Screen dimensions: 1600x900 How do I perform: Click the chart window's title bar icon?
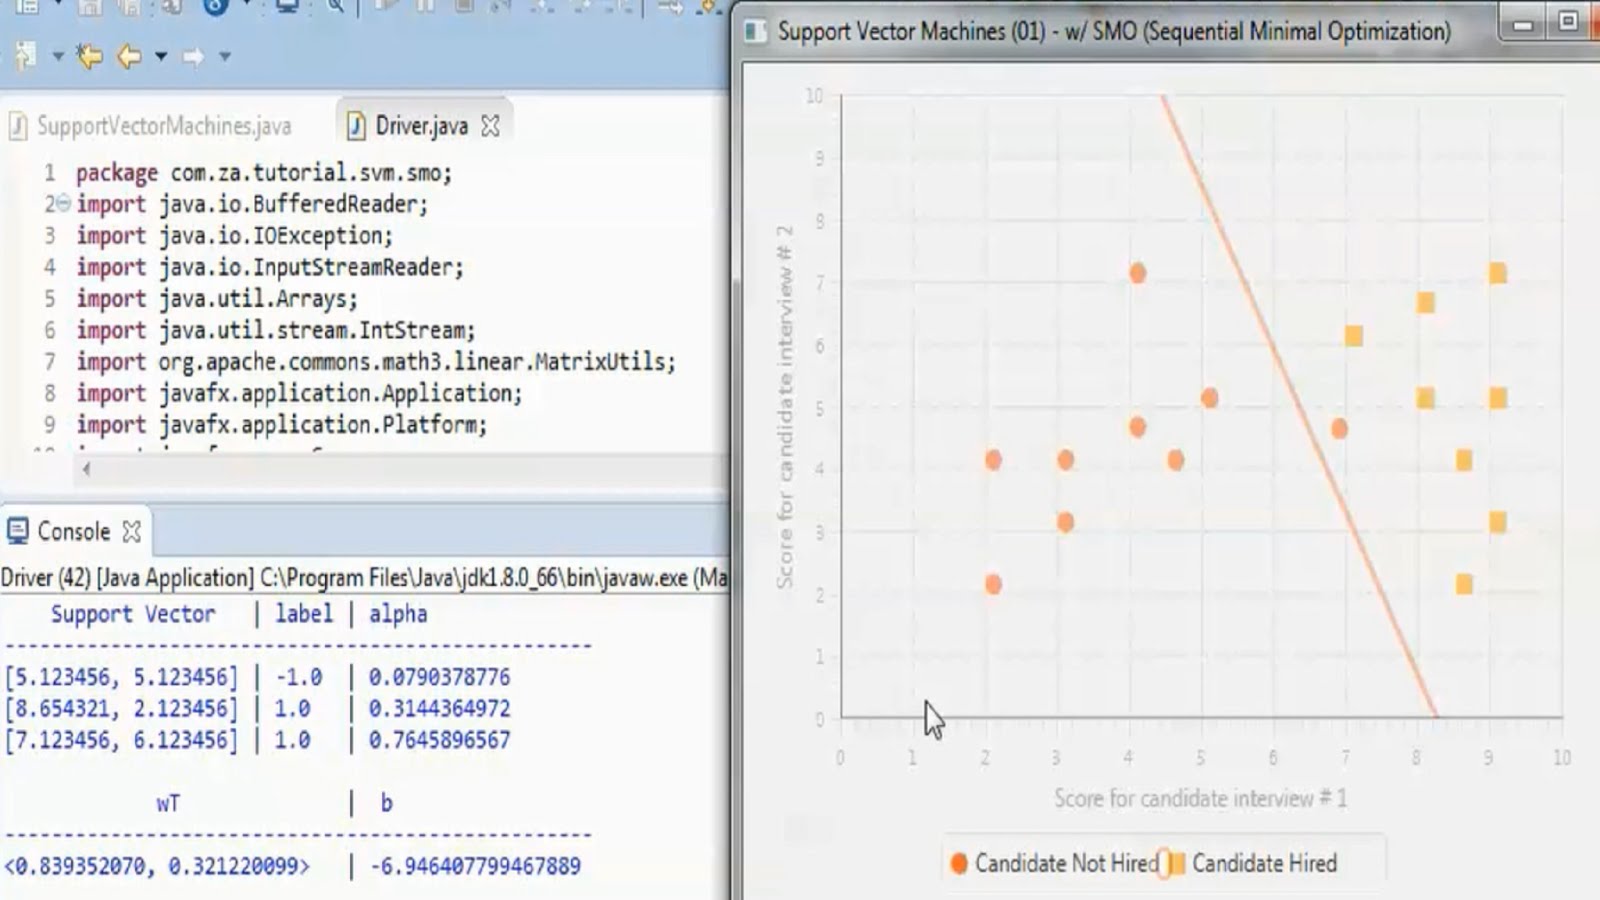[x=756, y=31]
